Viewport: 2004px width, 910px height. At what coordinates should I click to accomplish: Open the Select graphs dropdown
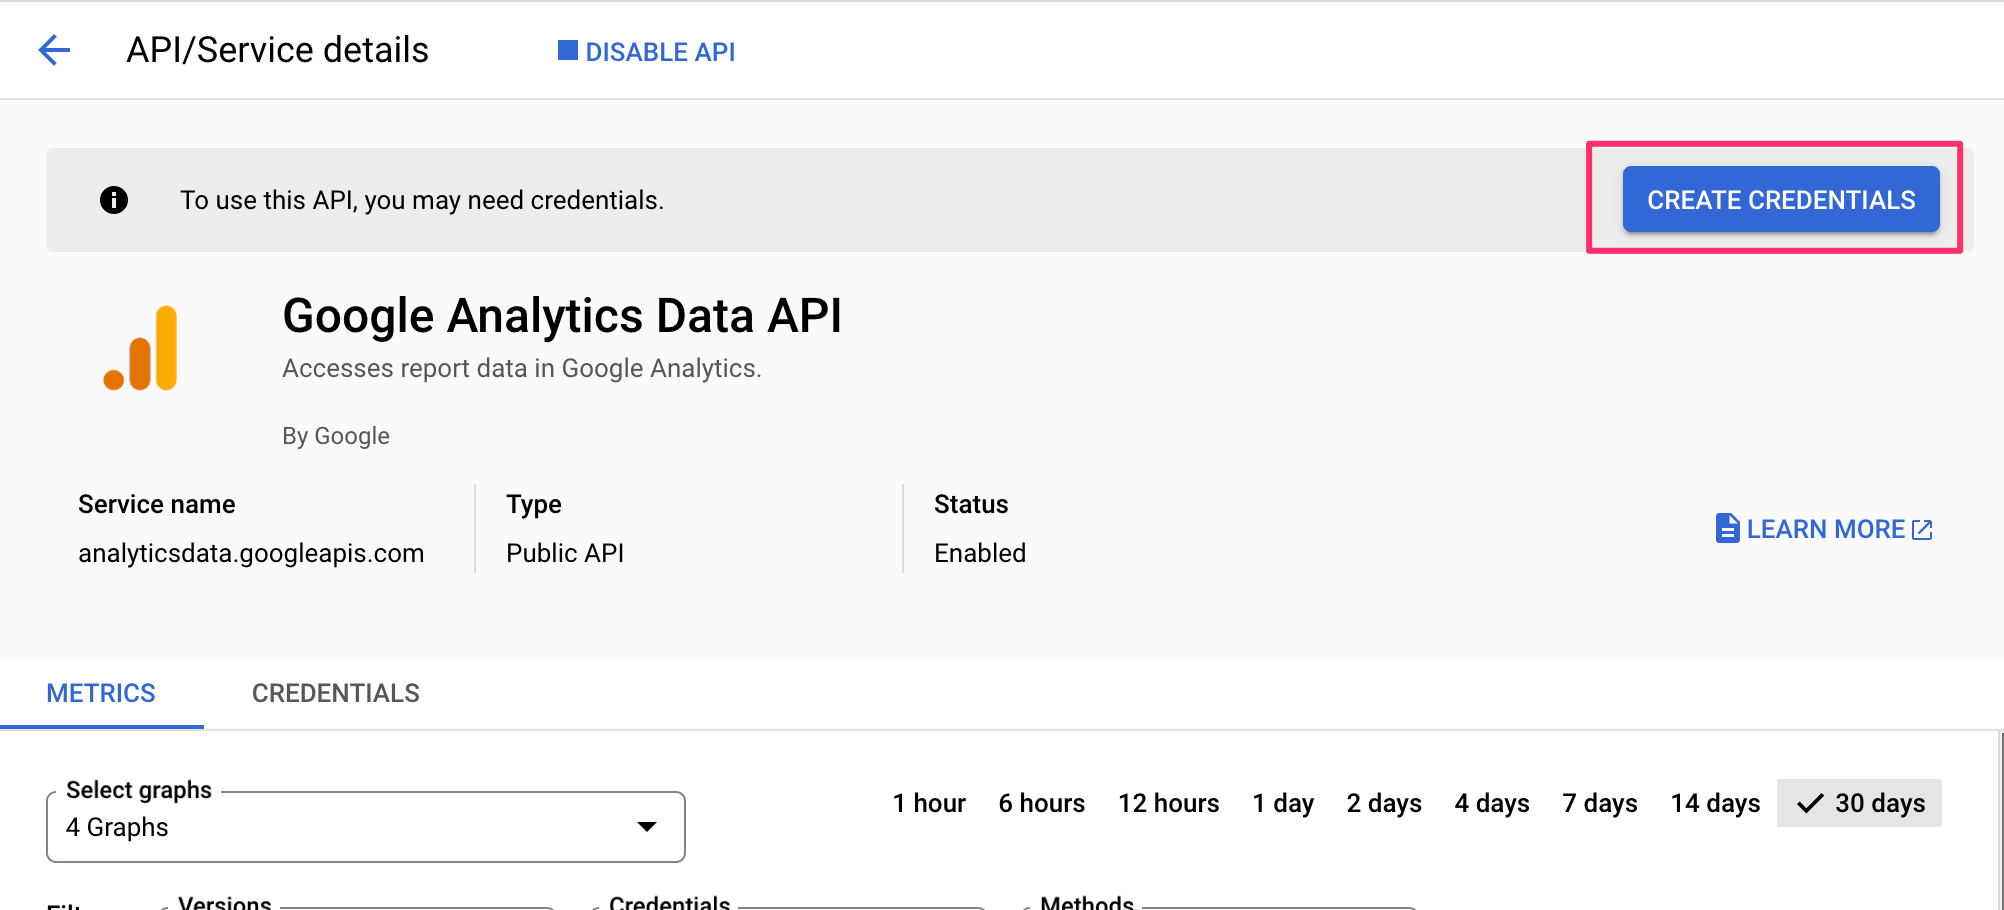point(365,827)
